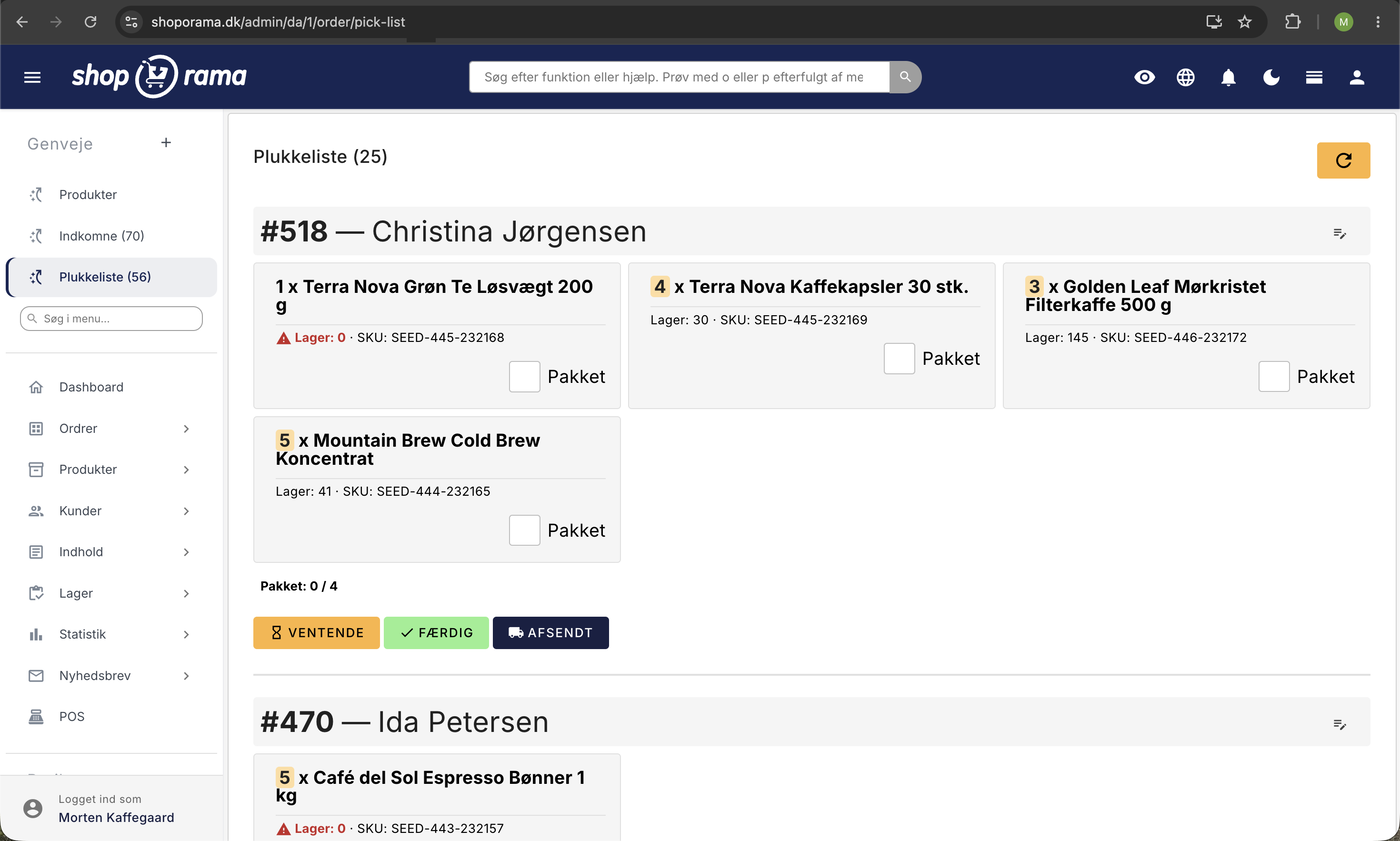Open Indkomne (70) shortcut
The width and height of the screenshot is (1400, 841).
coord(111,236)
